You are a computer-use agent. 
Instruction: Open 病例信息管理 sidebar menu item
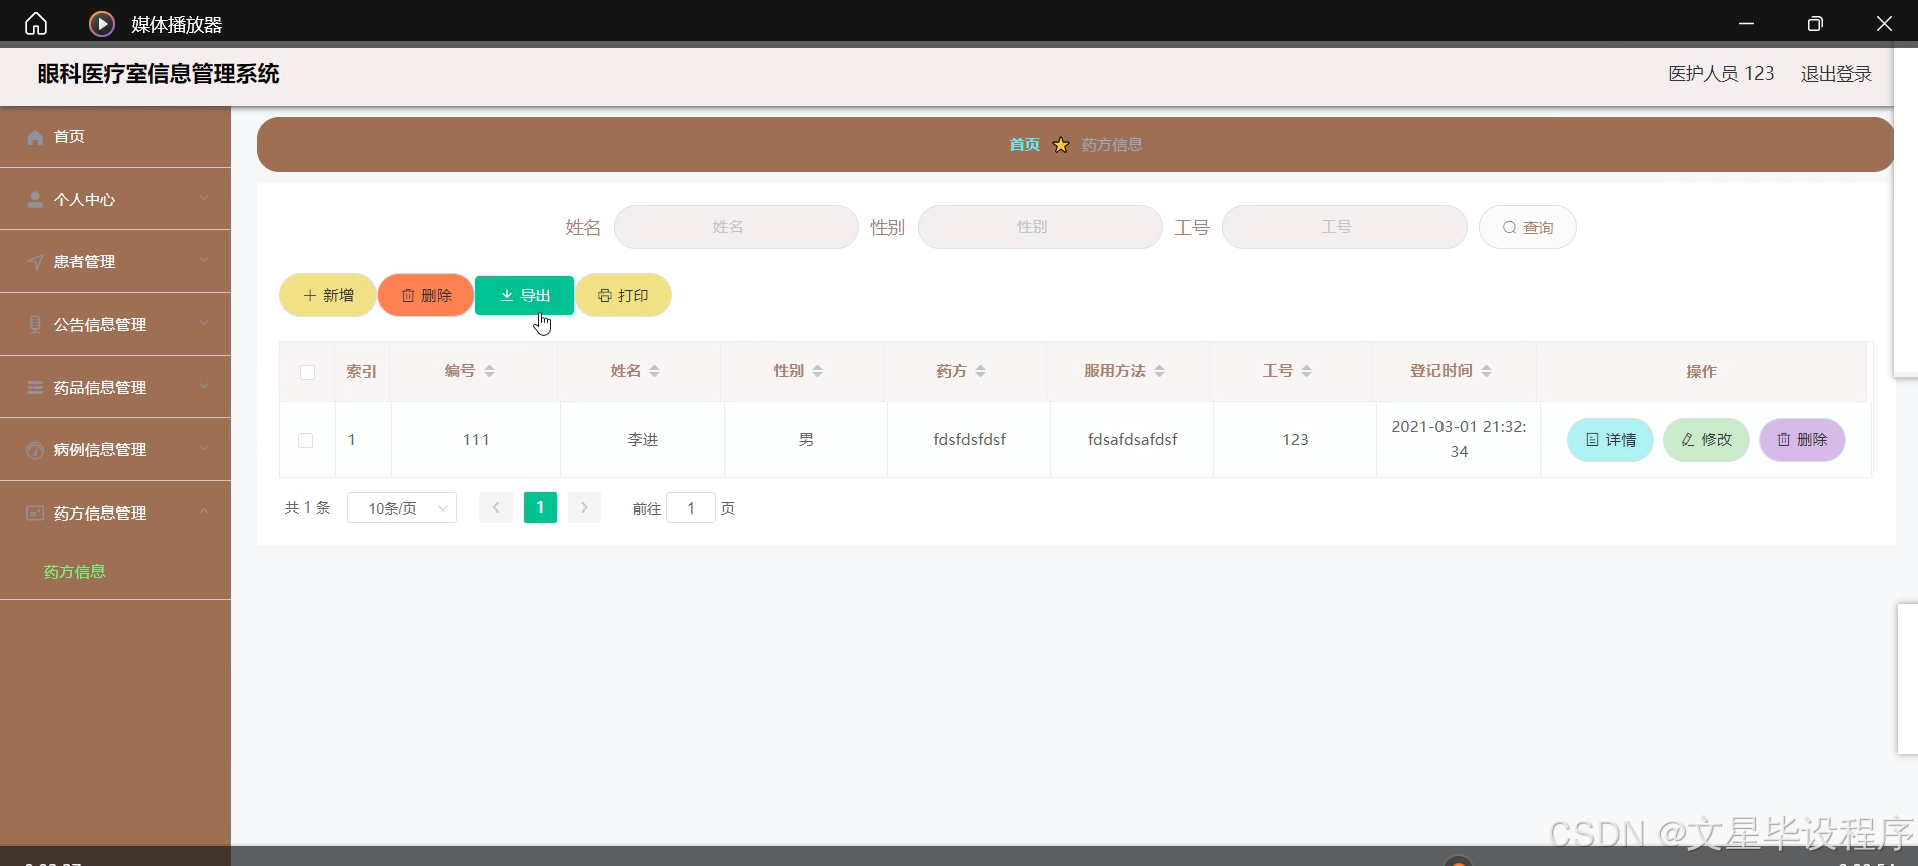point(115,450)
